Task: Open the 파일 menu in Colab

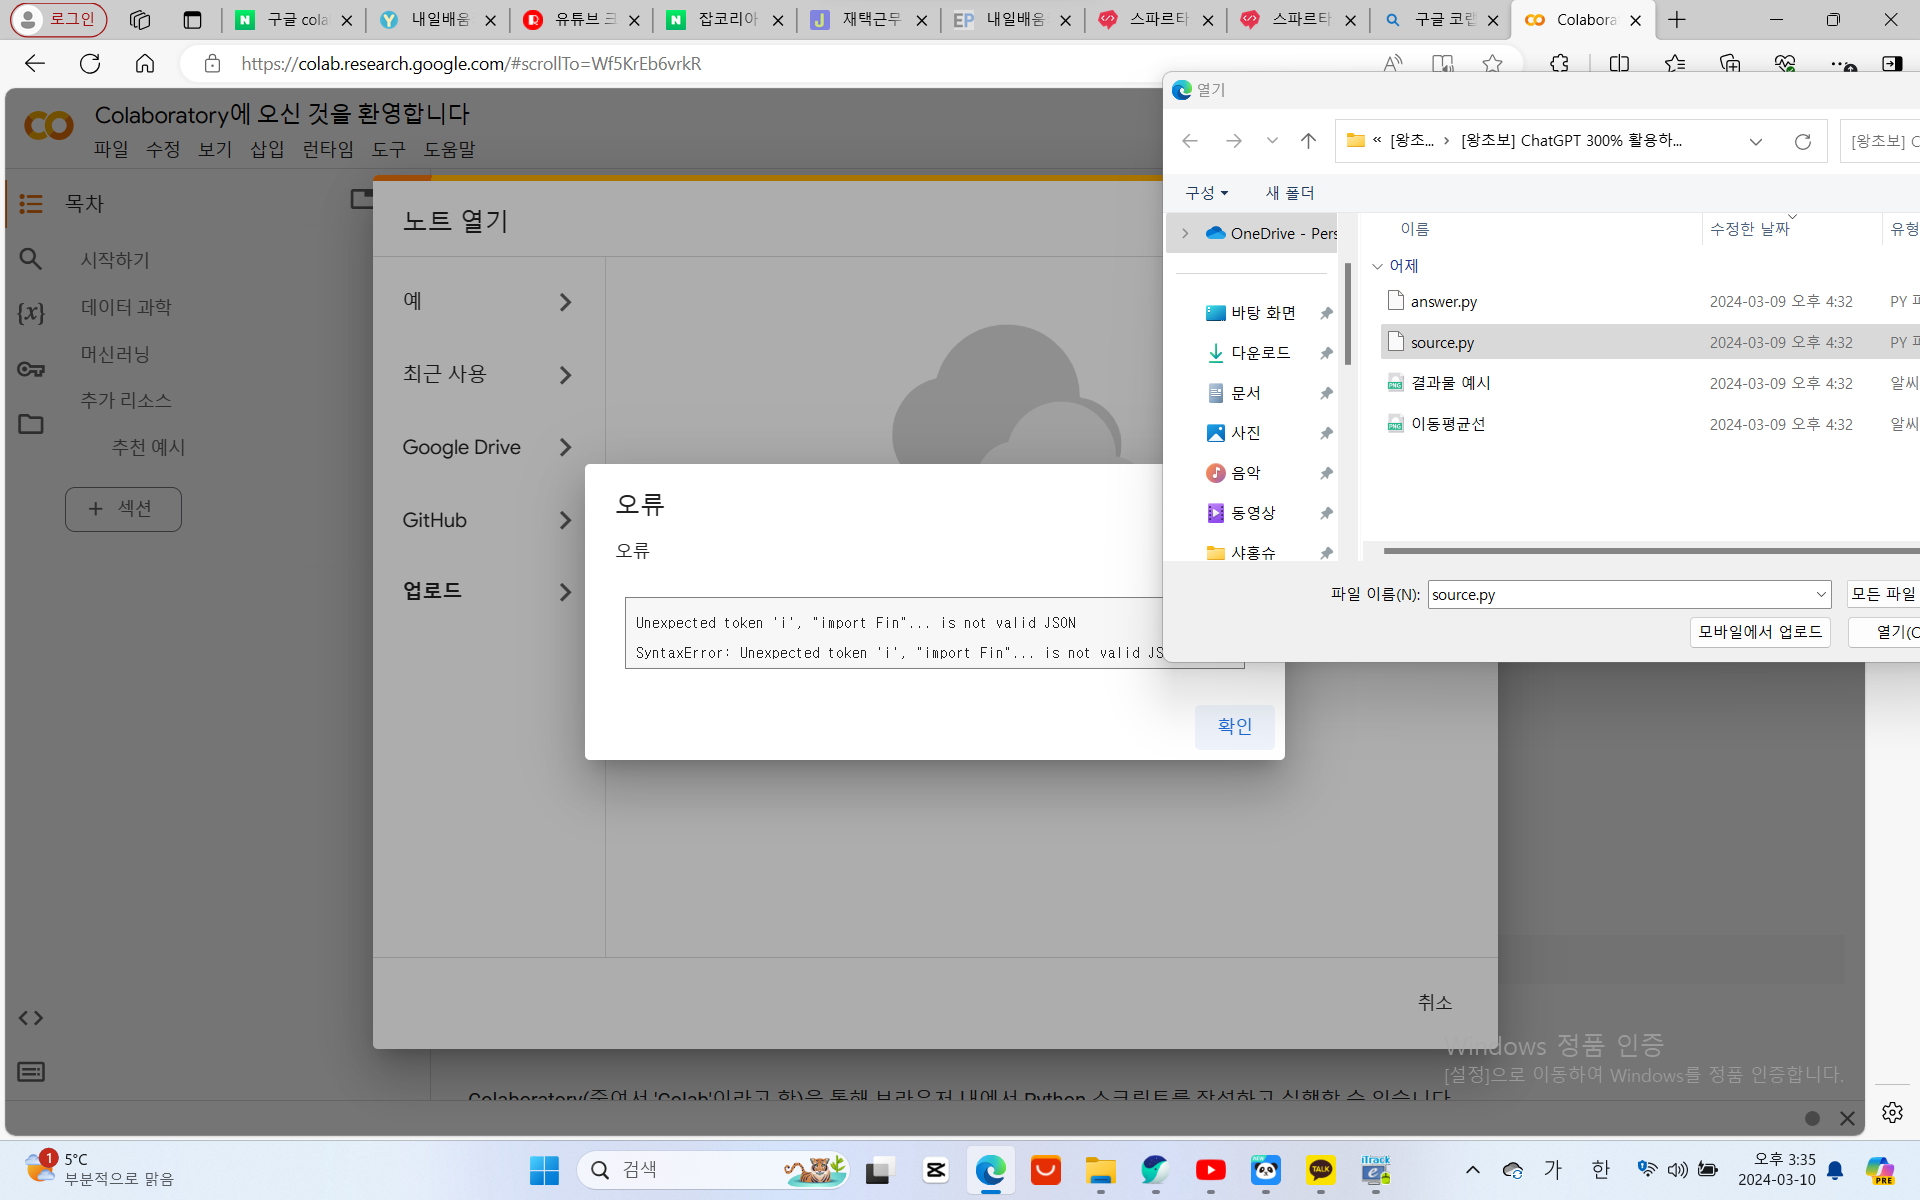Action: click(111, 149)
